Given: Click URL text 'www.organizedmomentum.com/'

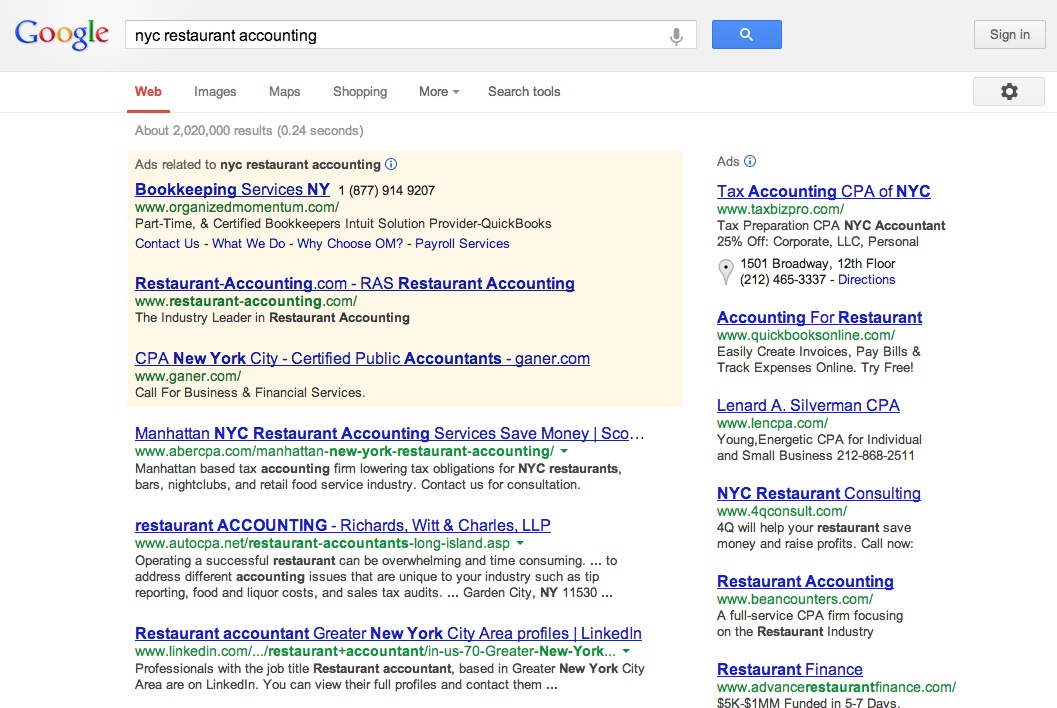Looking at the screenshot, I should (237, 207).
